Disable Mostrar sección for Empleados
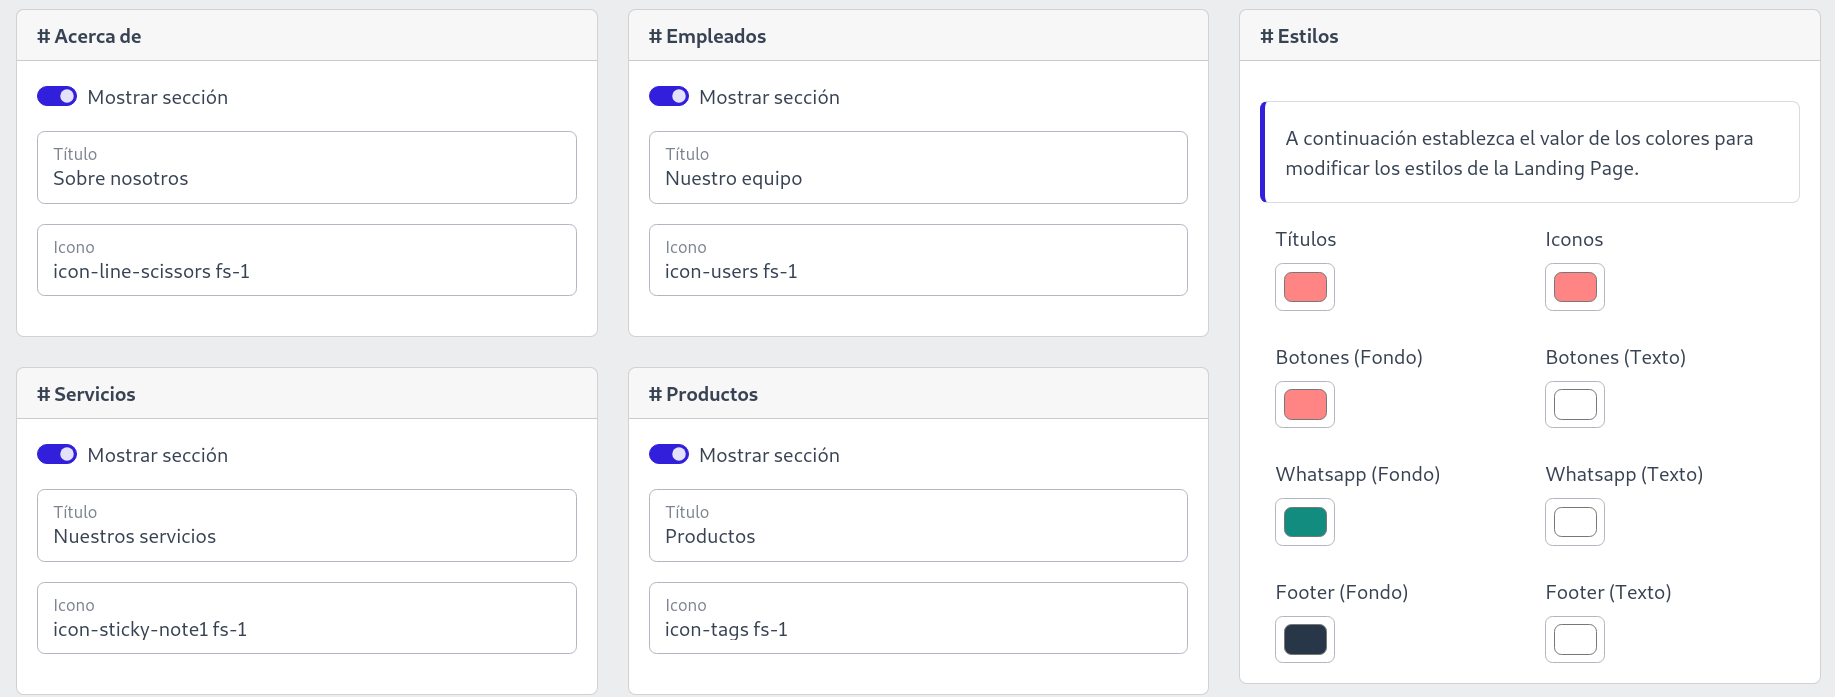The height and width of the screenshot is (697, 1835). coord(669,96)
